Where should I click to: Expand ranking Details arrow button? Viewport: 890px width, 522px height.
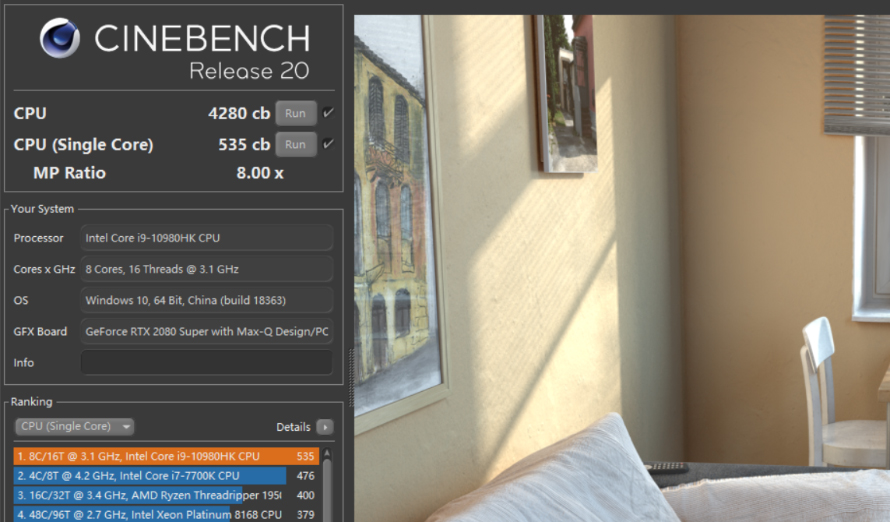[x=325, y=427]
